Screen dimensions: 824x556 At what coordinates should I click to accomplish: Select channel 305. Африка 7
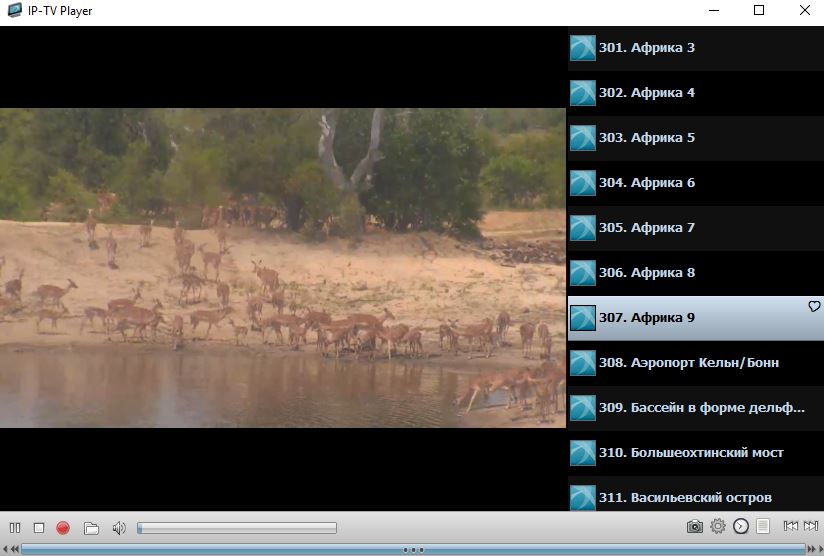coord(696,228)
